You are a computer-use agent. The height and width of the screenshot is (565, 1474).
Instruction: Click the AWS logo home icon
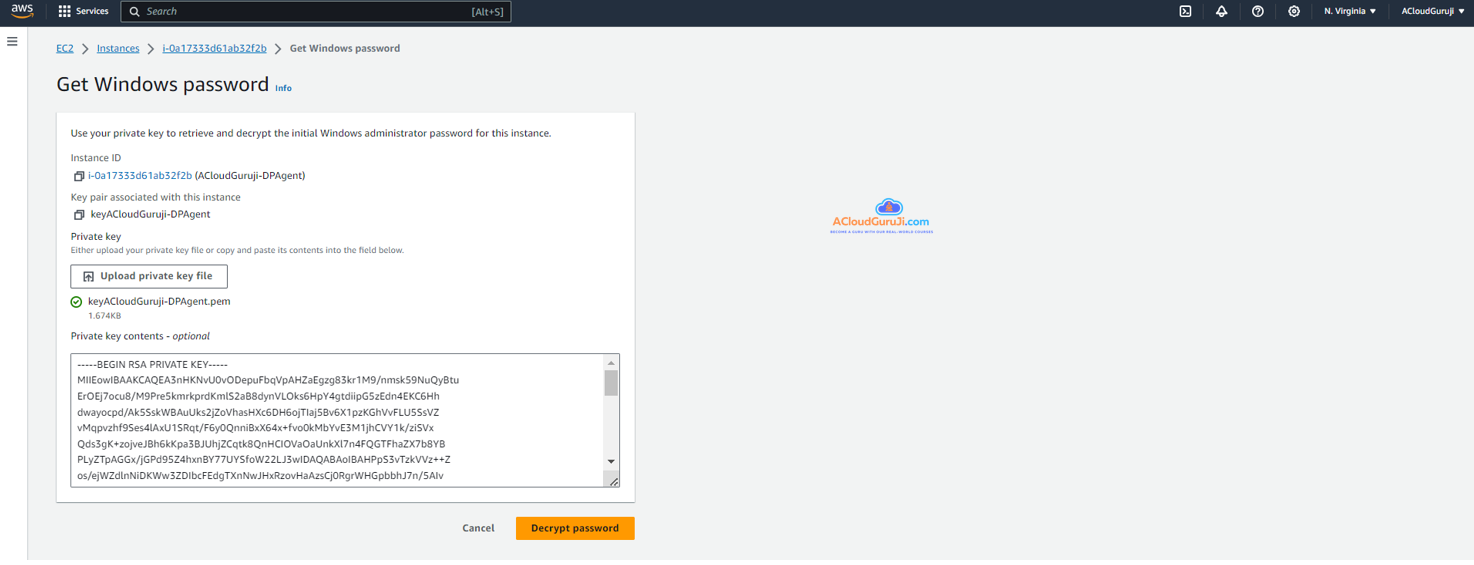point(22,11)
